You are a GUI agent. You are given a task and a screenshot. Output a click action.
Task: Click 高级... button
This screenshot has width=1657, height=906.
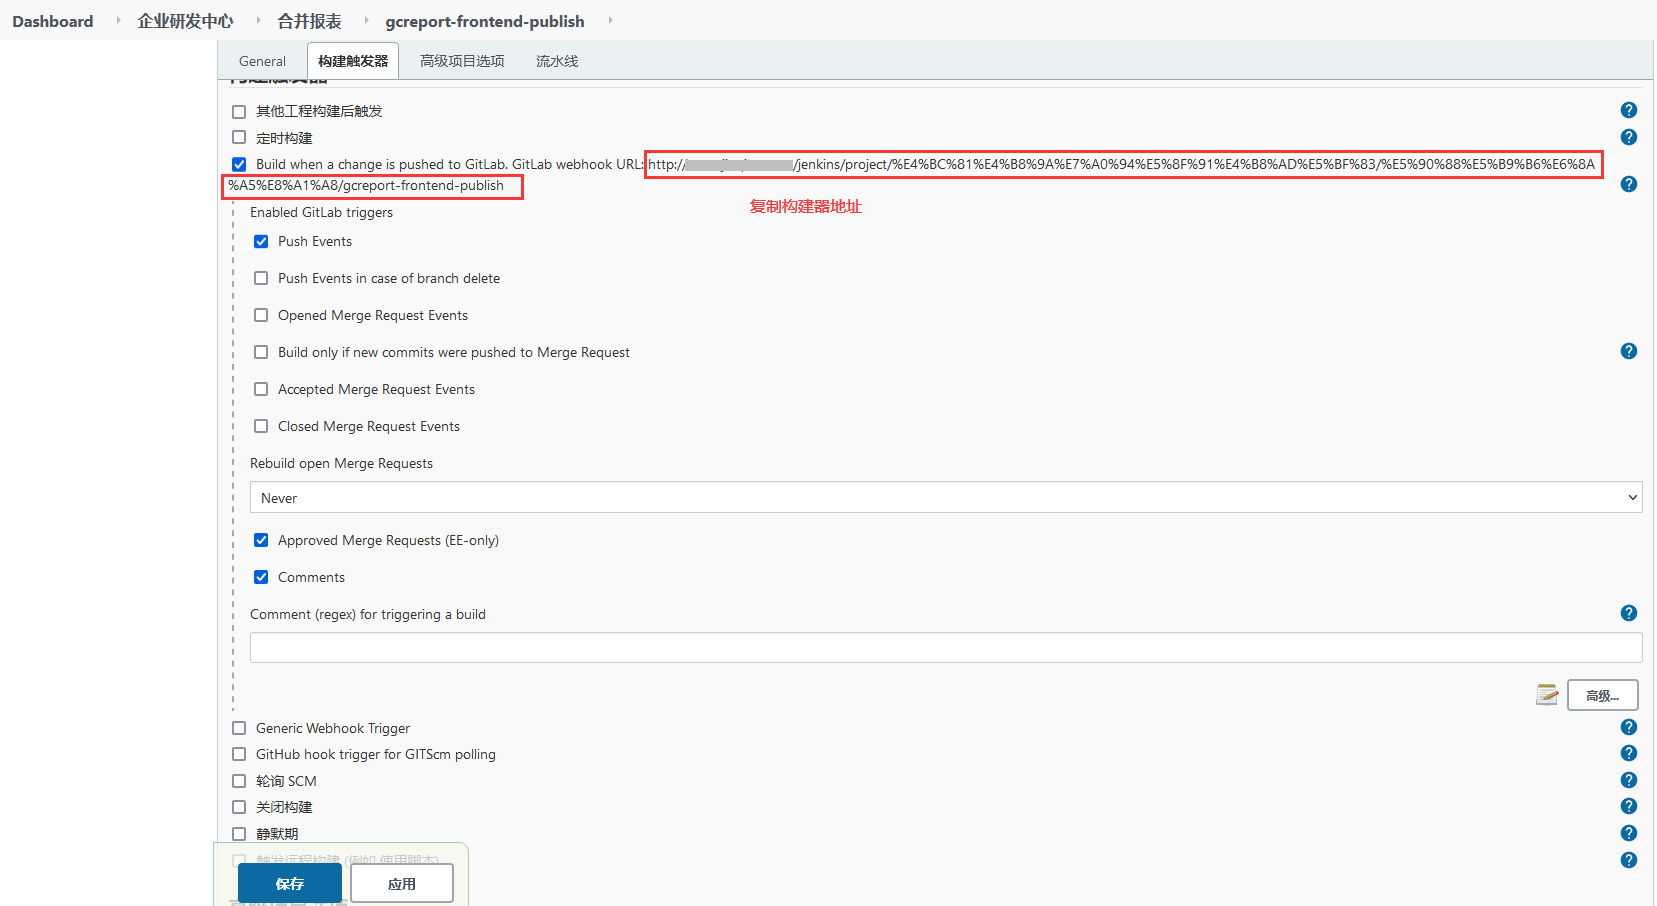point(1602,695)
